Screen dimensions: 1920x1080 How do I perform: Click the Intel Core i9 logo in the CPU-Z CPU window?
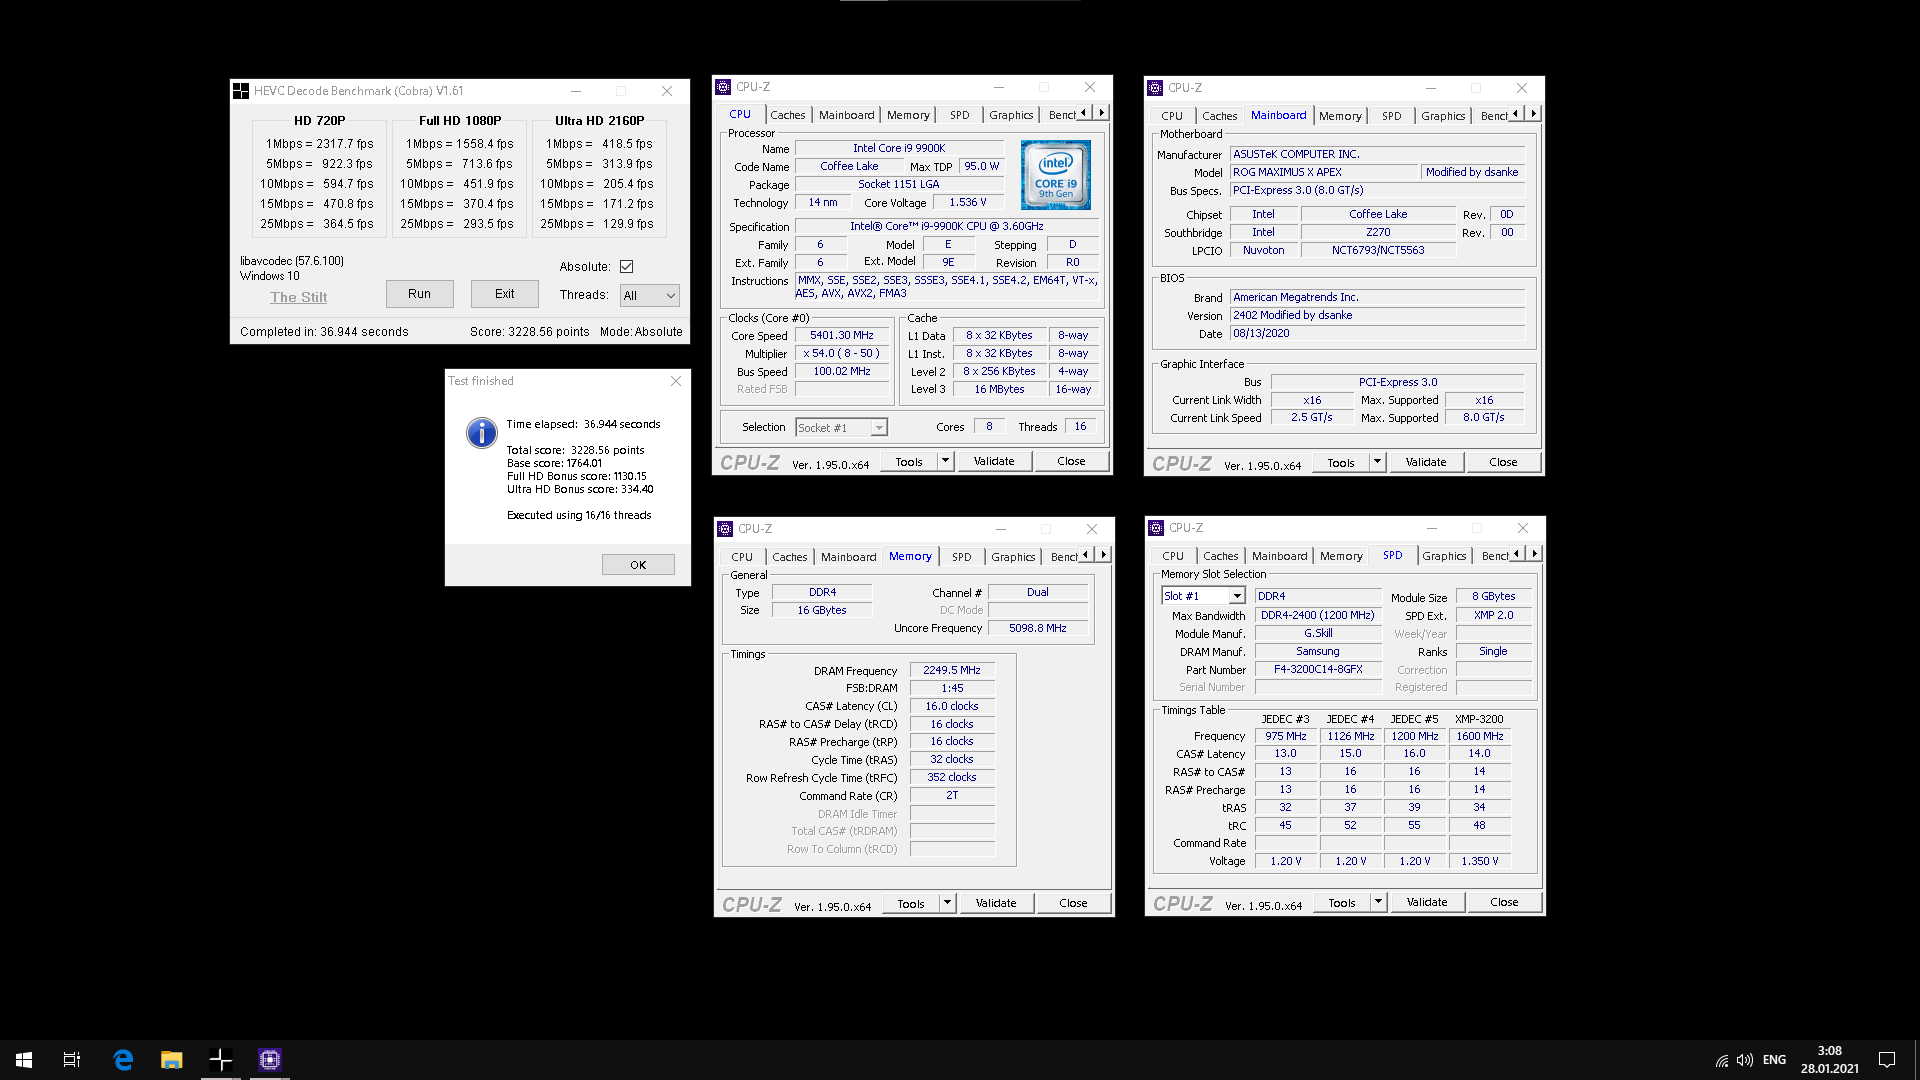1056,175
